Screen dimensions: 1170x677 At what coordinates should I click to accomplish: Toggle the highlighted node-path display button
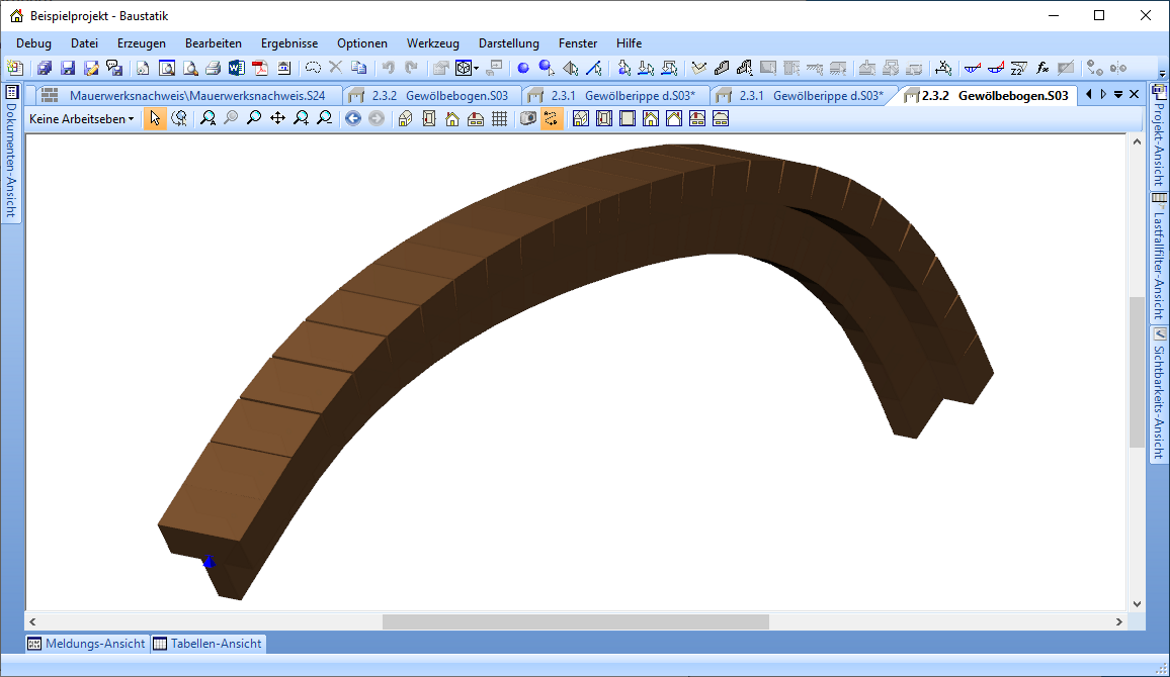551,119
